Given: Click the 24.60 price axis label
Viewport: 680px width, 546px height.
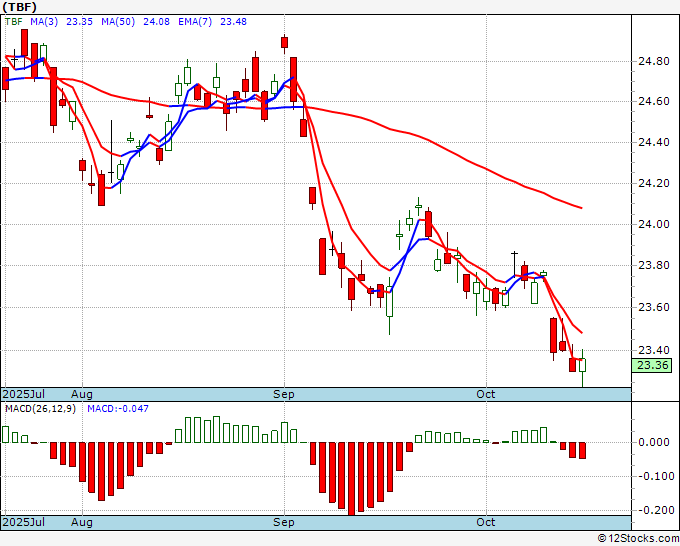Looking at the screenshot, I should pyautogui.click(x=654, y=101).
